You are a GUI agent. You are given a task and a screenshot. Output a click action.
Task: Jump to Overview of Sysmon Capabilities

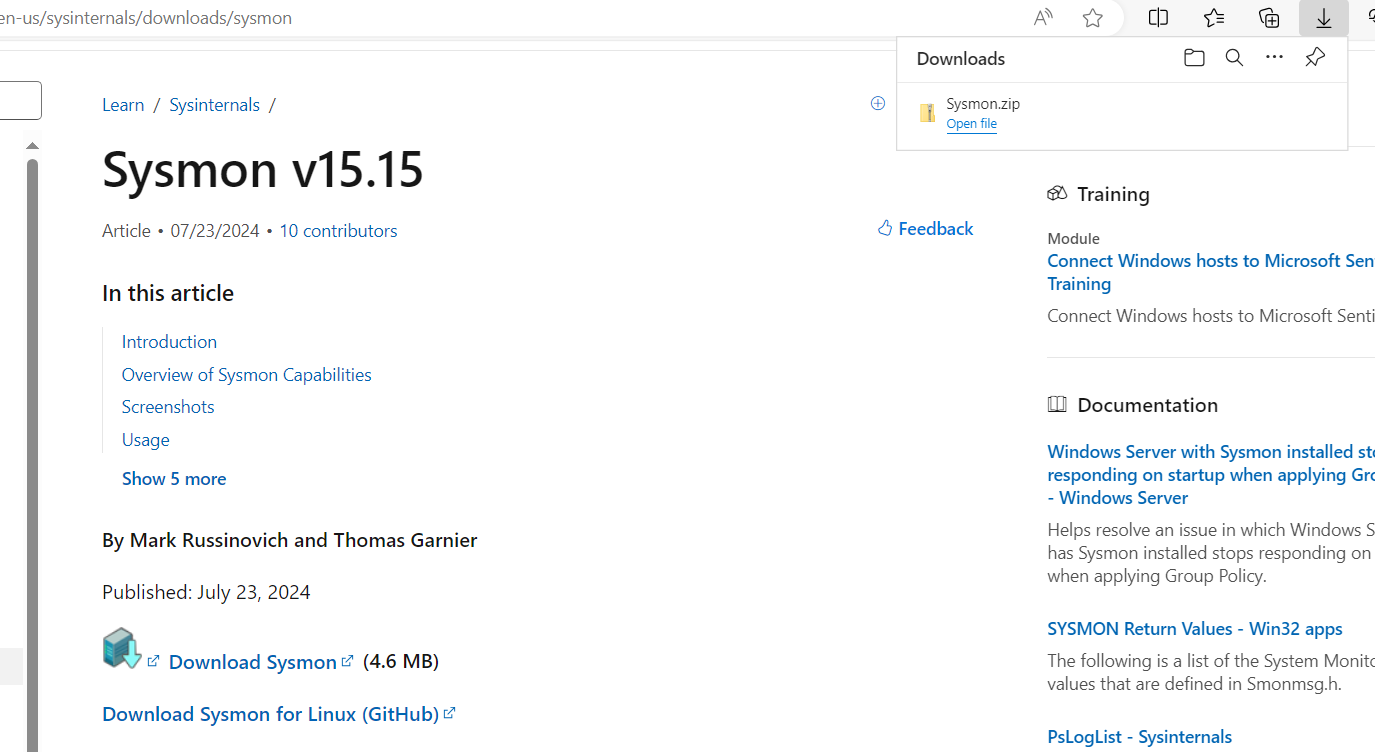pyautogui.click(x=246, y=374)
